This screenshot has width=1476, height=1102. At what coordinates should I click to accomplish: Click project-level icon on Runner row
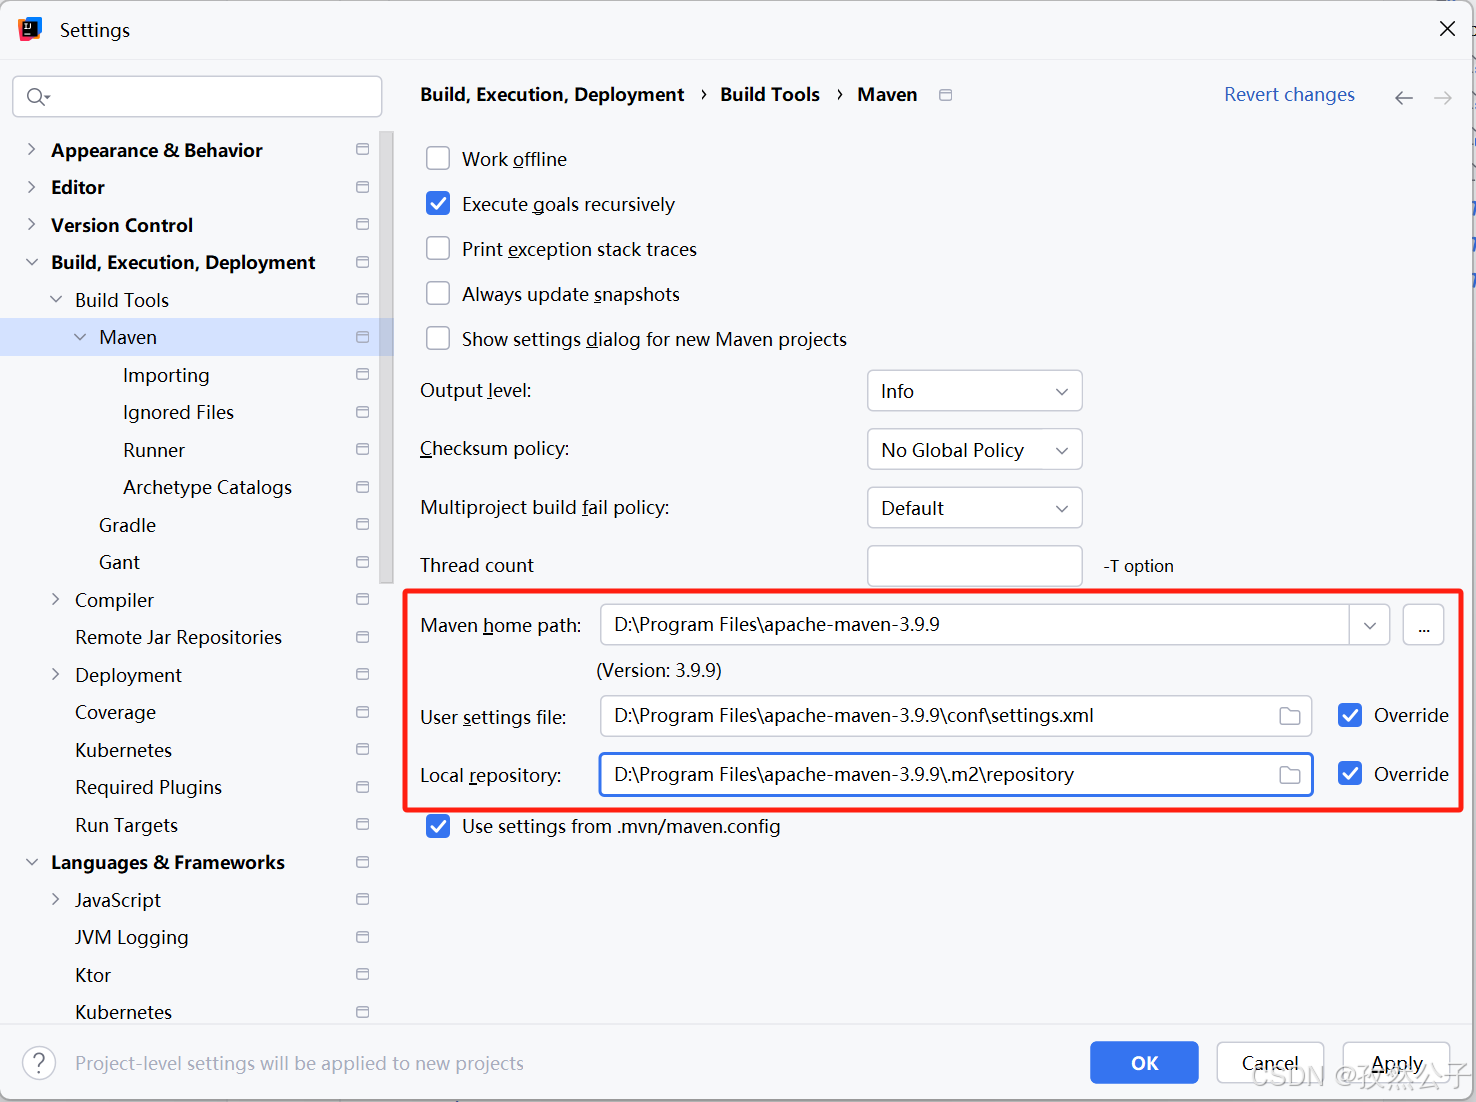(362, 450)
